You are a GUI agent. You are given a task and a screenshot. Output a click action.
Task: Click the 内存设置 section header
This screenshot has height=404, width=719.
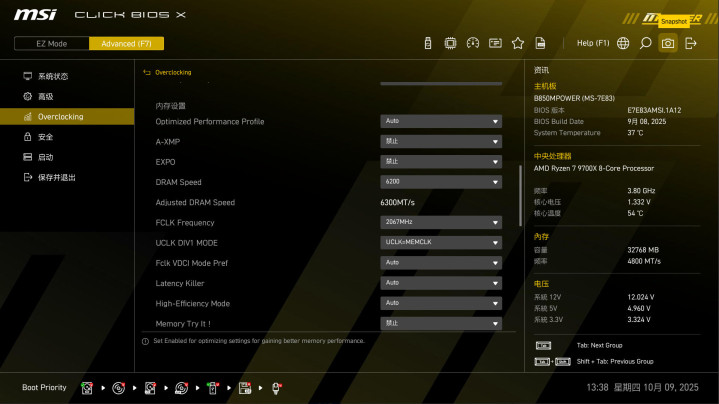[170, 106]
